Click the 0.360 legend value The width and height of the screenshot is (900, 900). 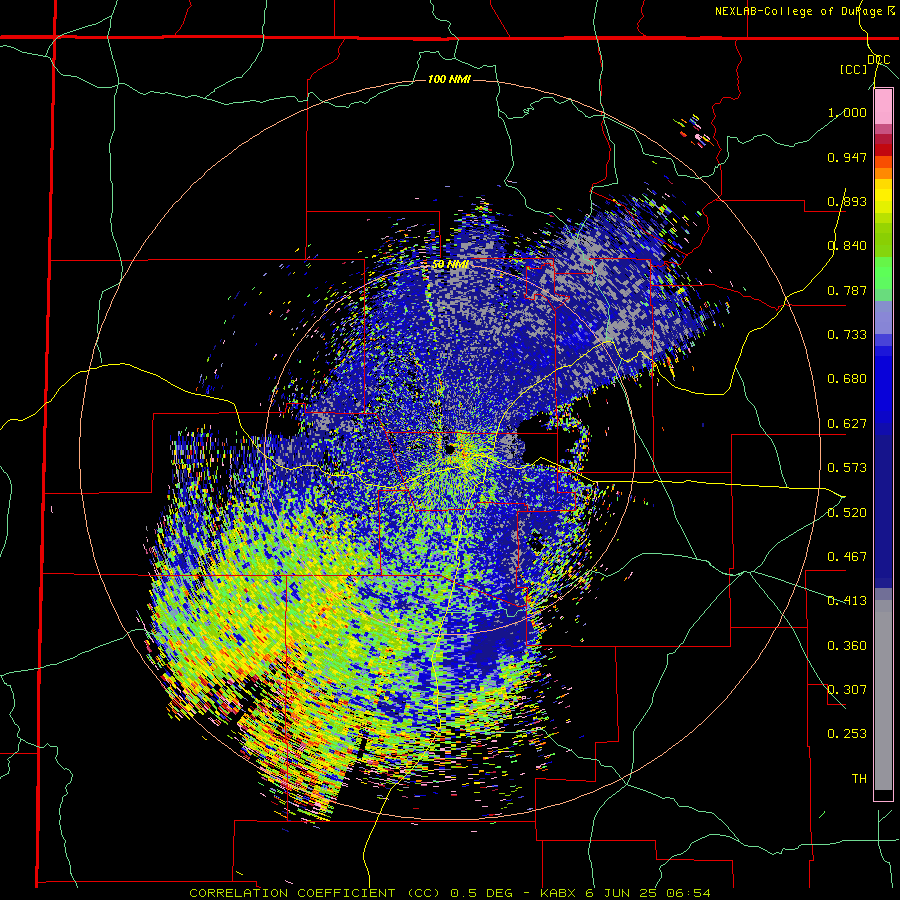pos(847,646)
